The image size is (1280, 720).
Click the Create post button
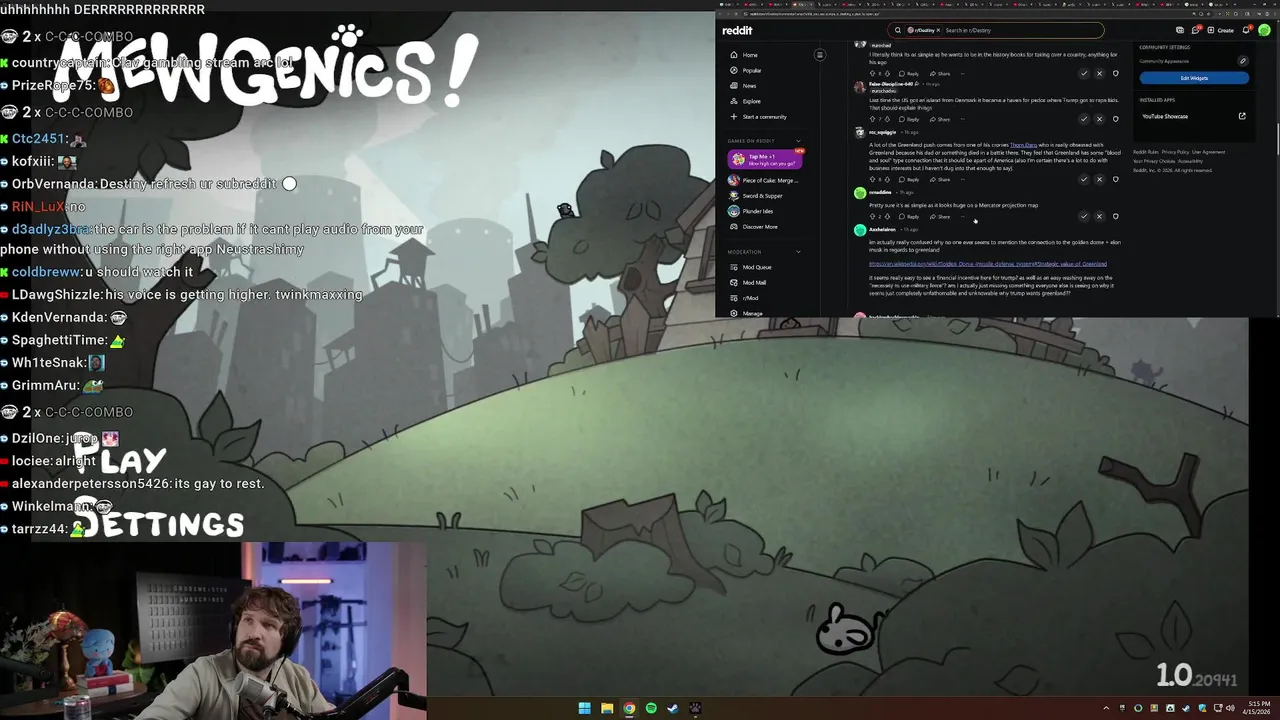click(1219, 30)
